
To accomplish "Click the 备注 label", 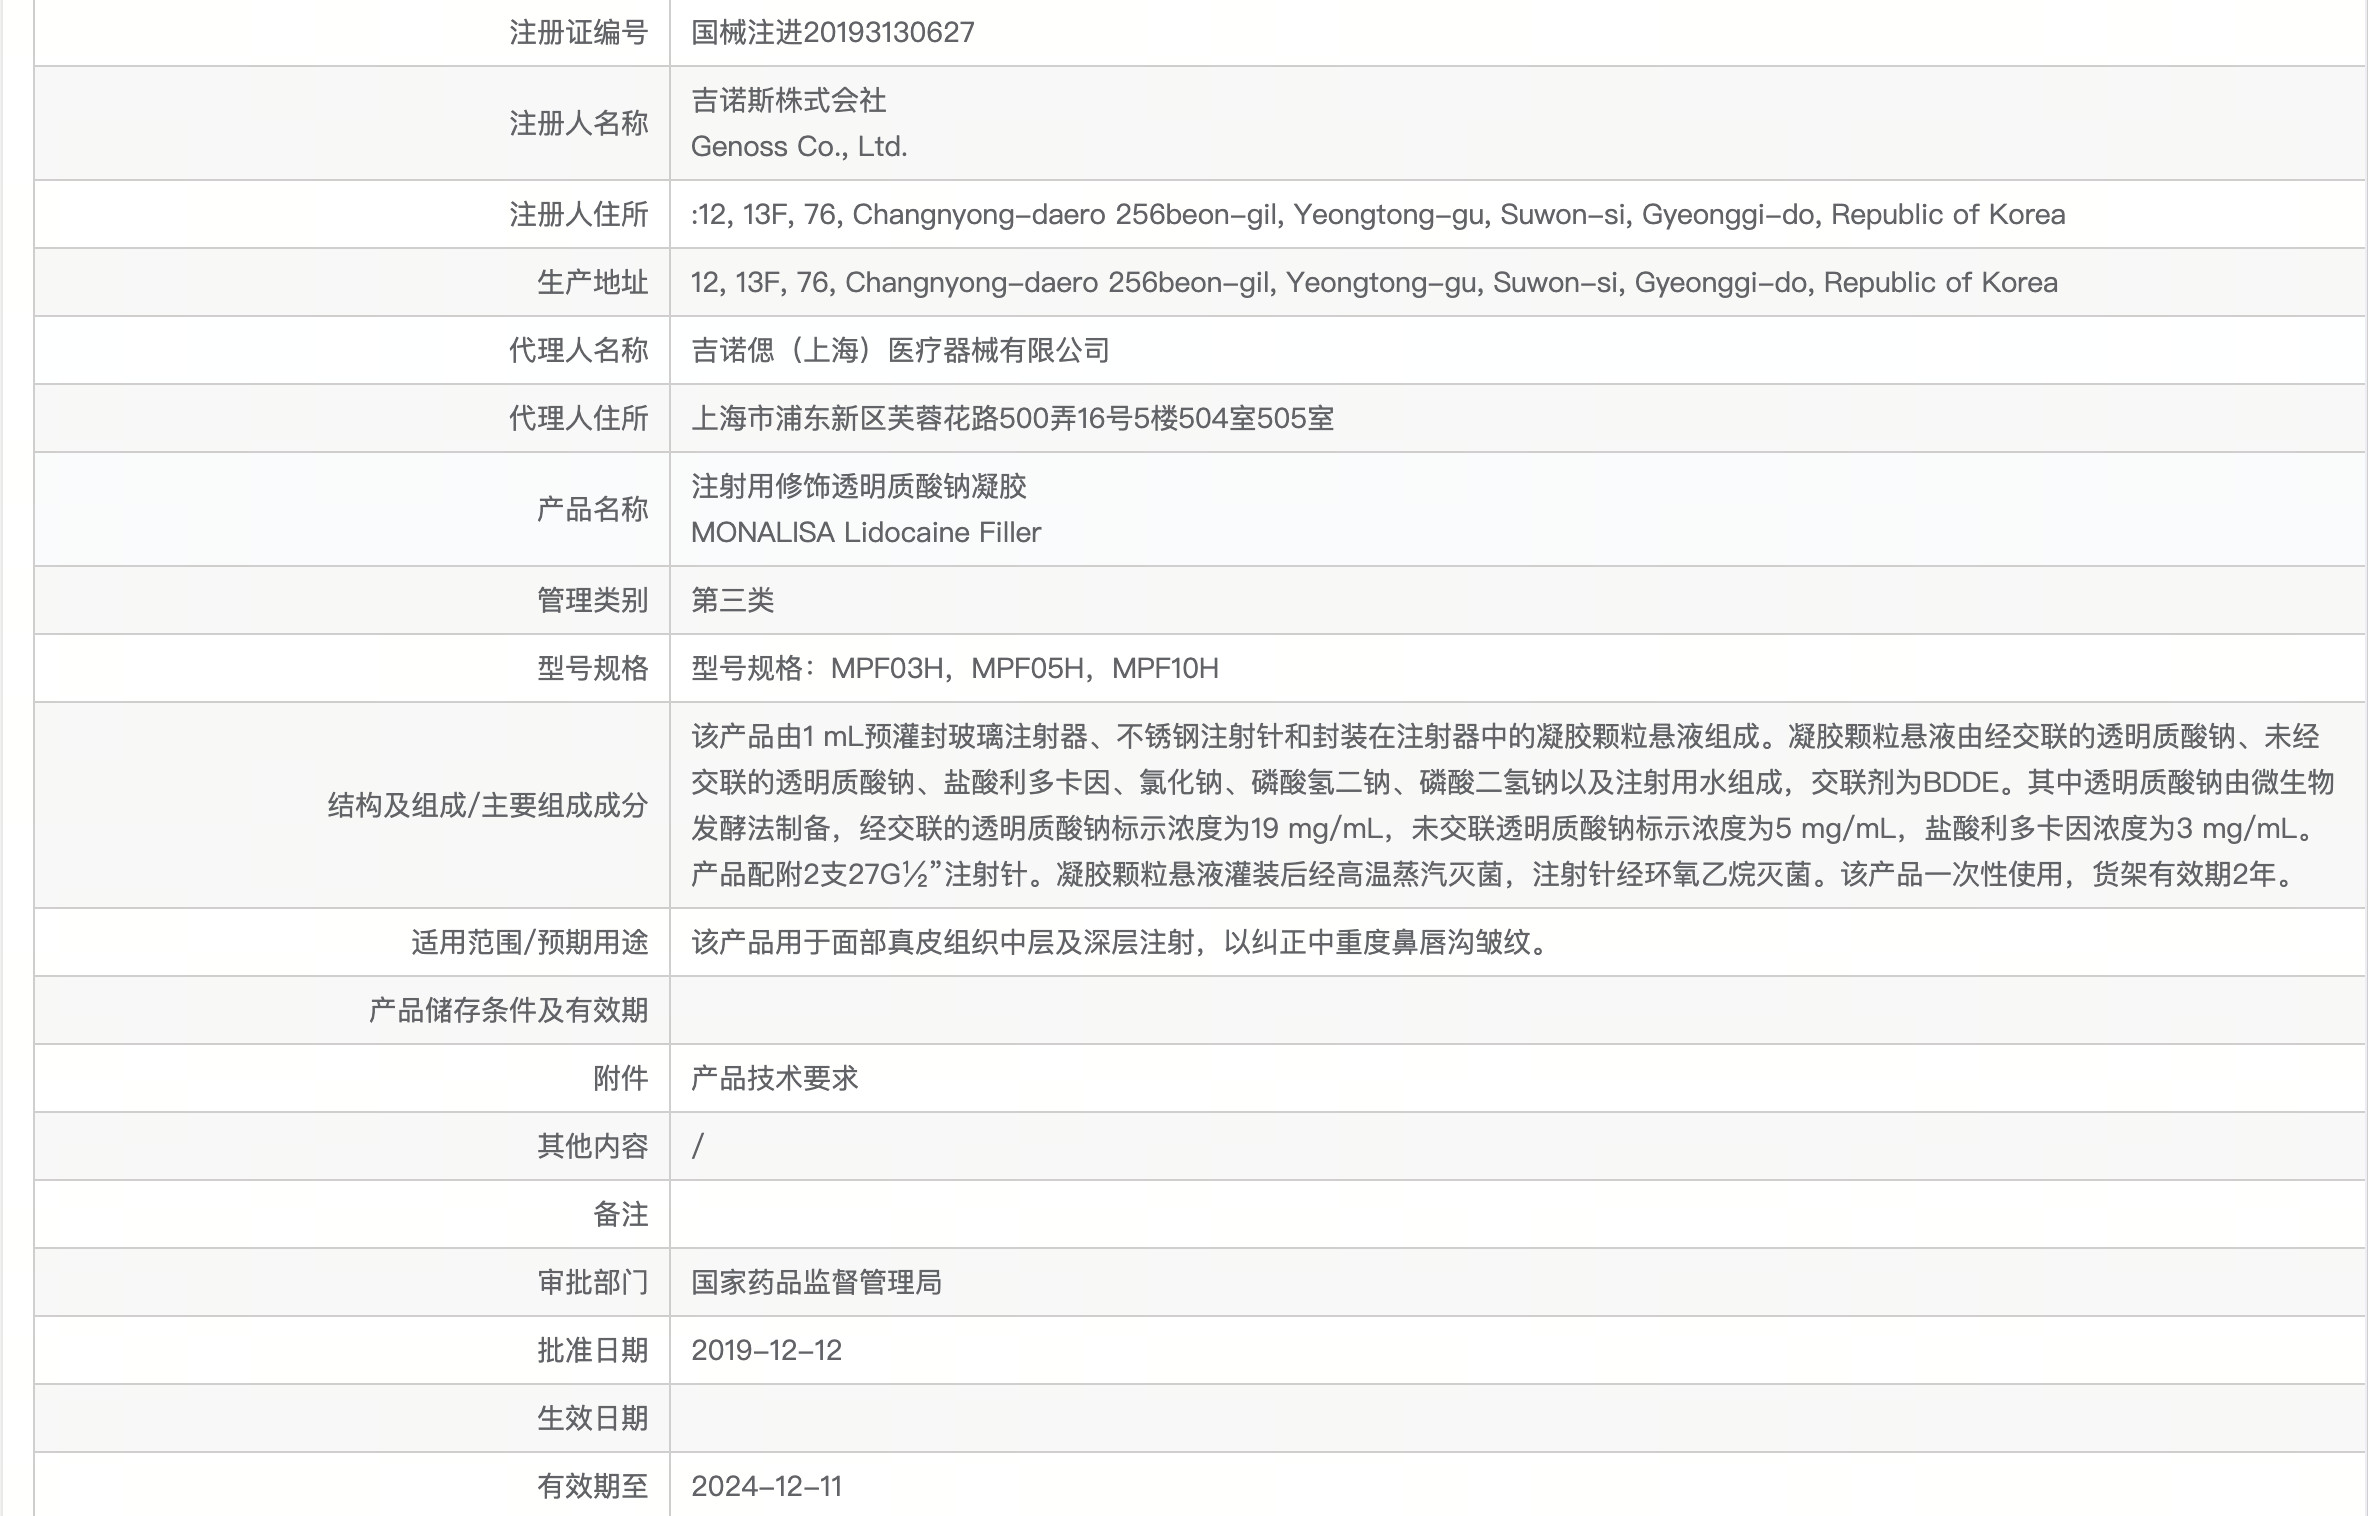I will [x=621, y=1214].
